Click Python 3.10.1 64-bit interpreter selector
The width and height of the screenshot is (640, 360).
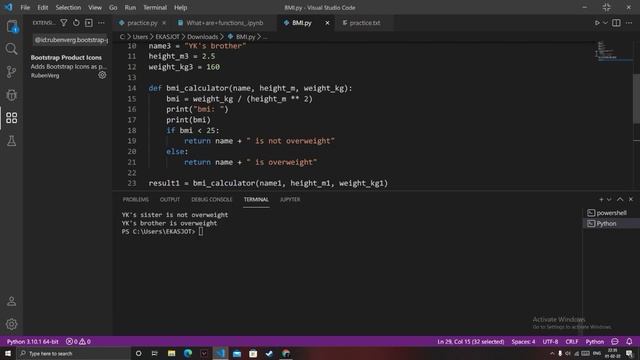pos(33,341)
